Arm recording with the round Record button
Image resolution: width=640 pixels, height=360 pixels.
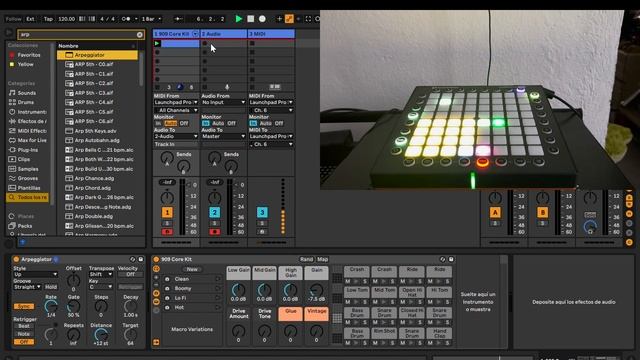262,19
